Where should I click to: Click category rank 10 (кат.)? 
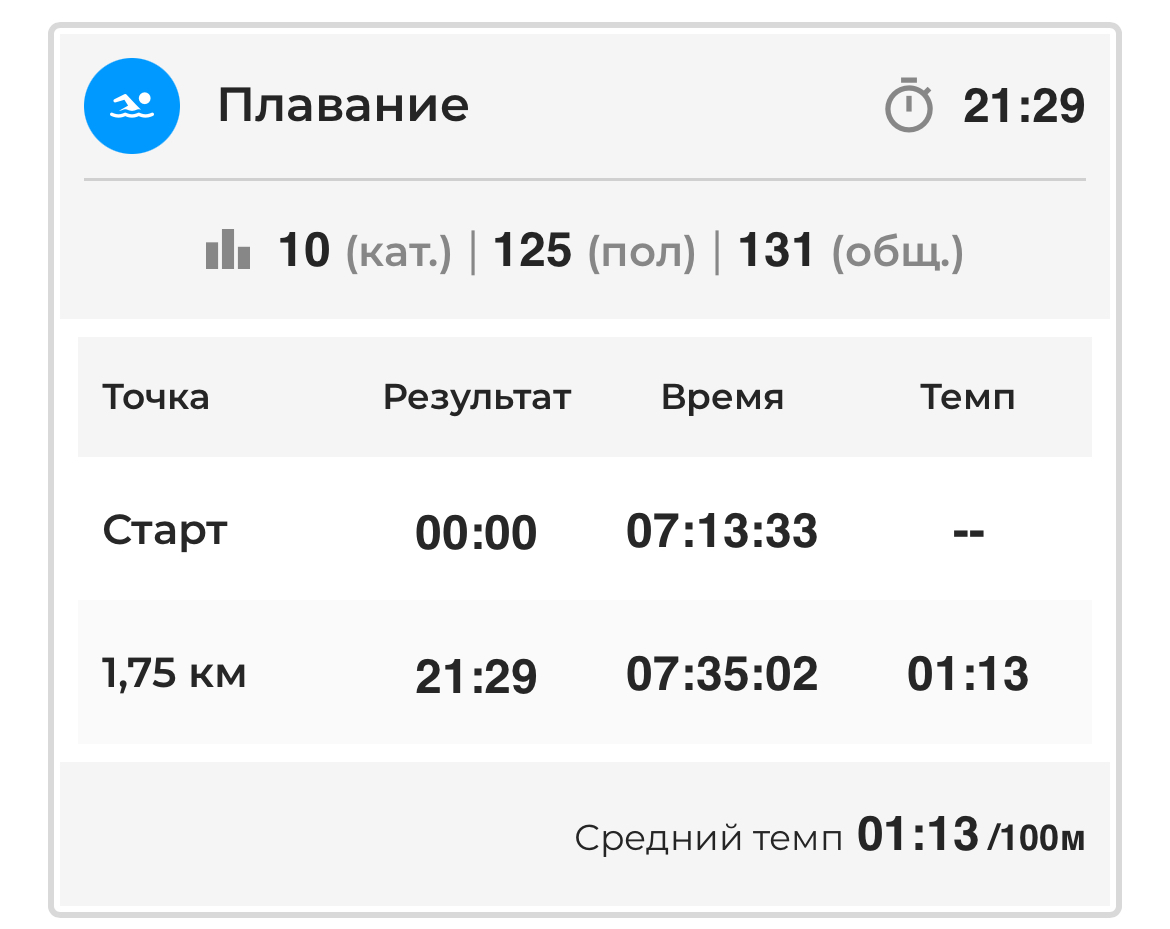[x=364, y=251]
